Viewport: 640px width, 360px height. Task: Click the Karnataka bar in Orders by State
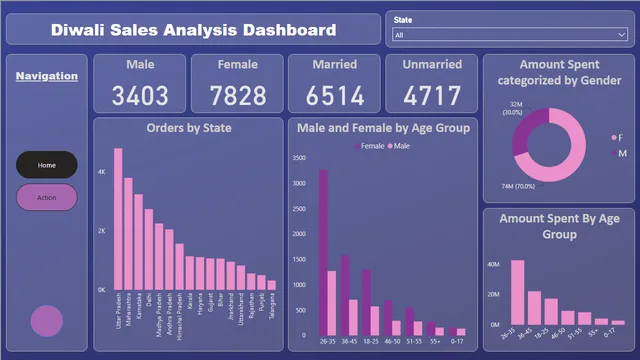pos(138,242)
